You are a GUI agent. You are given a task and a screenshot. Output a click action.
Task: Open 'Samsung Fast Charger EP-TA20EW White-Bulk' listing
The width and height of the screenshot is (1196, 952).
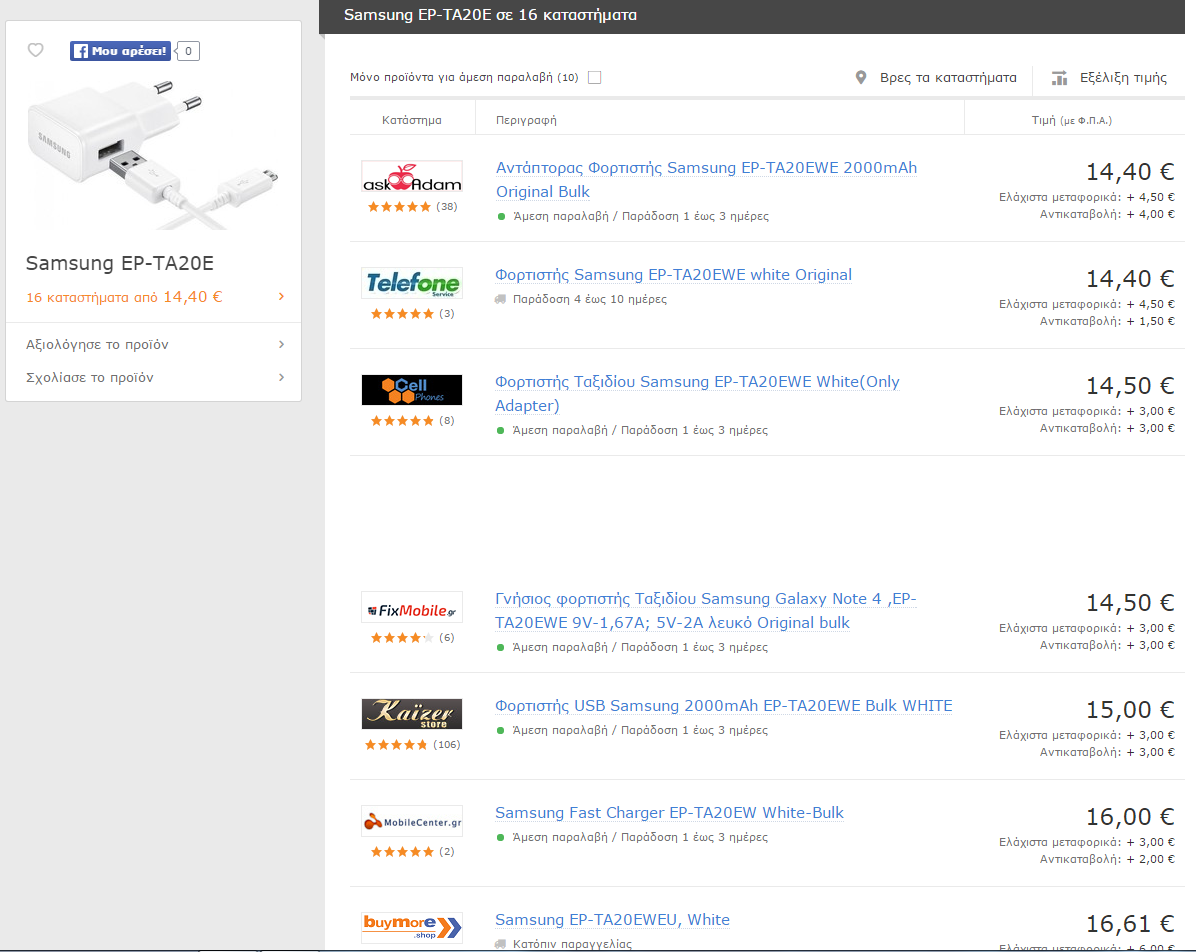[x=669, y=812]
